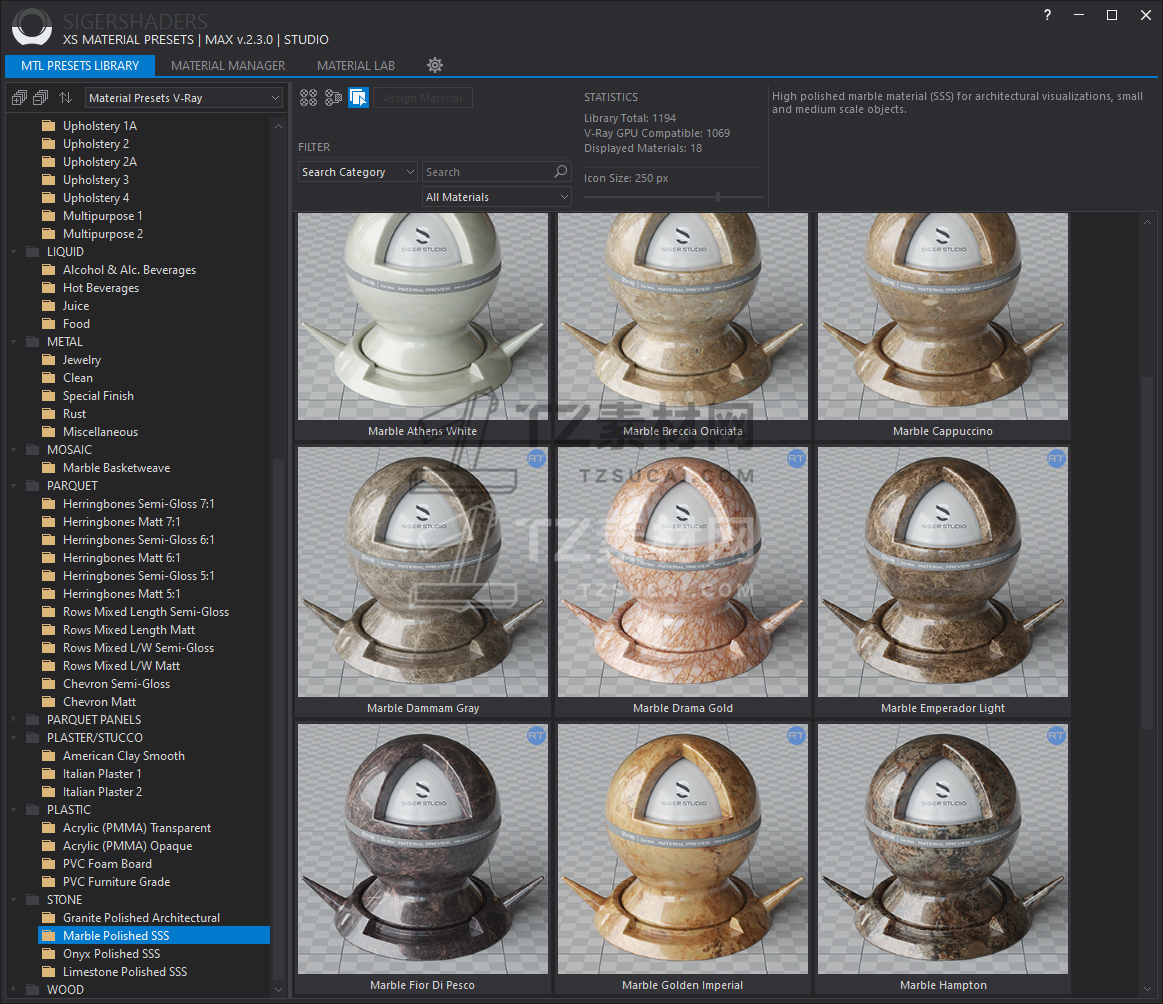Adjust the Icon Size slider handle
The width and height of the screenshot is (1163, 1004).
tap(718, 196)
